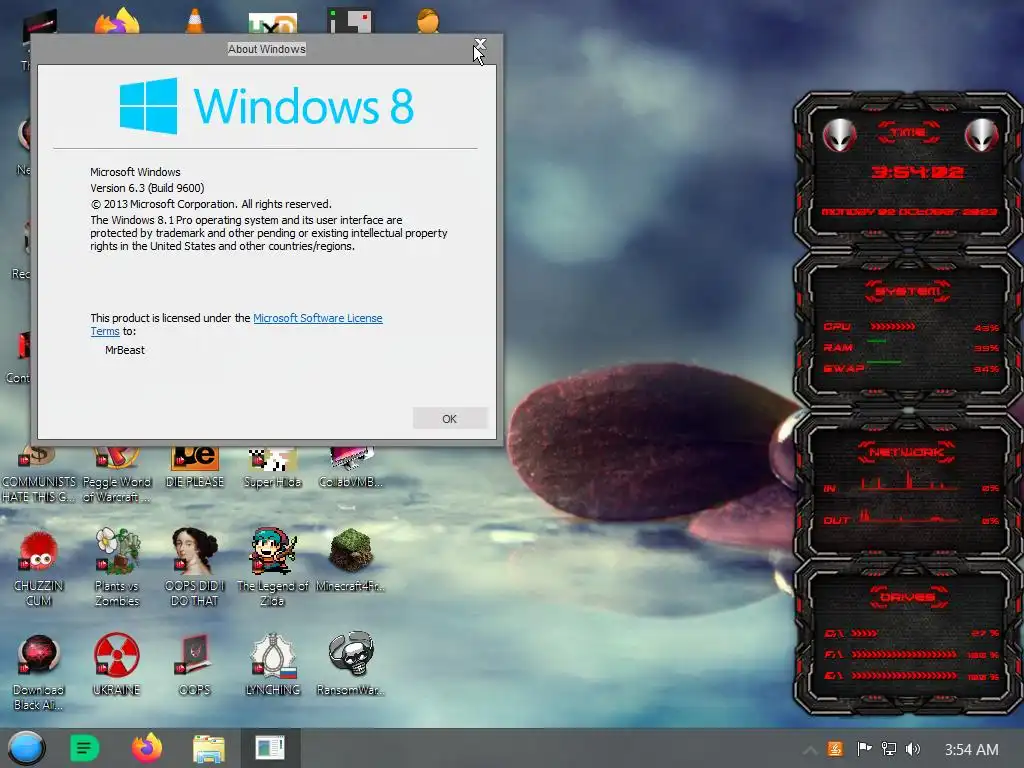Click the 'MrBeast' licensee text
Viewport: 1024px width, 768px height.
pos(125,350)
